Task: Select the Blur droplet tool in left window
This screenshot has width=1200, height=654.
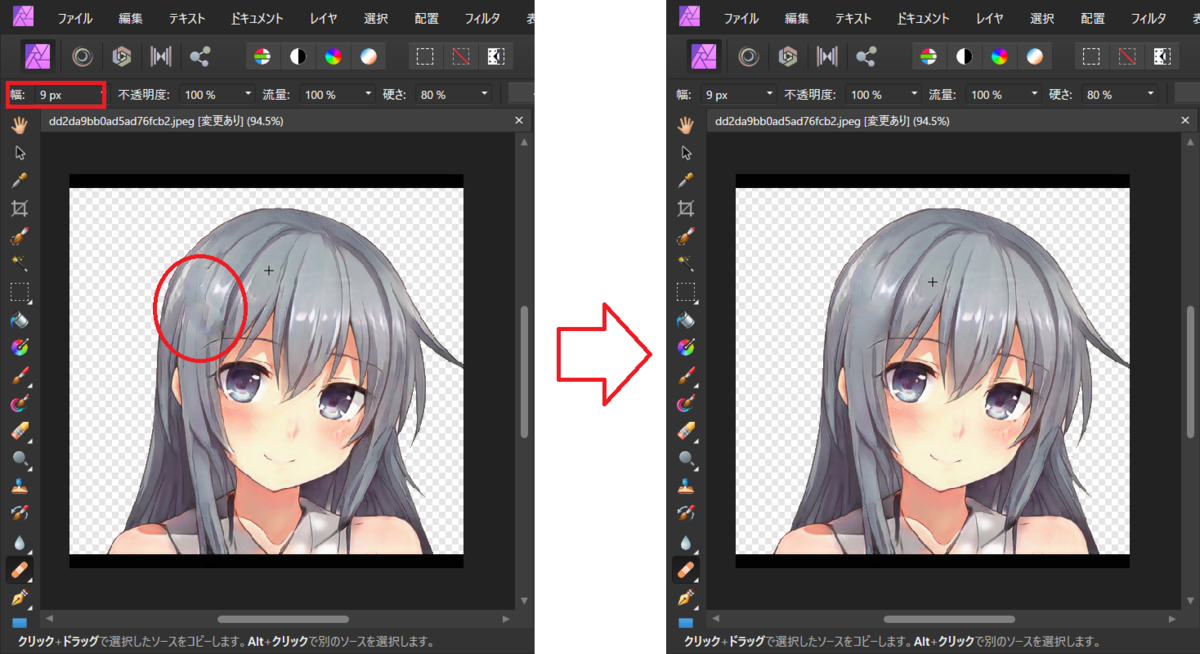Action: click(19, 543)
